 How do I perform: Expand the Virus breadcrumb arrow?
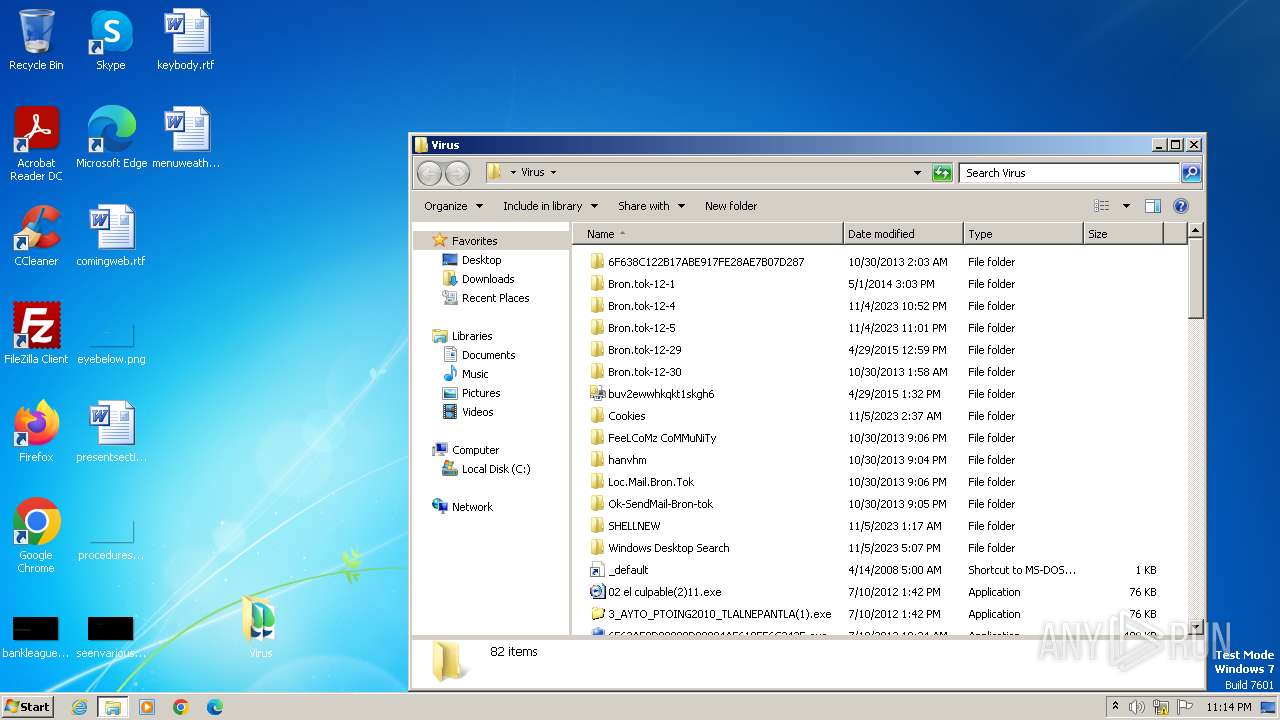click(553, 173)
